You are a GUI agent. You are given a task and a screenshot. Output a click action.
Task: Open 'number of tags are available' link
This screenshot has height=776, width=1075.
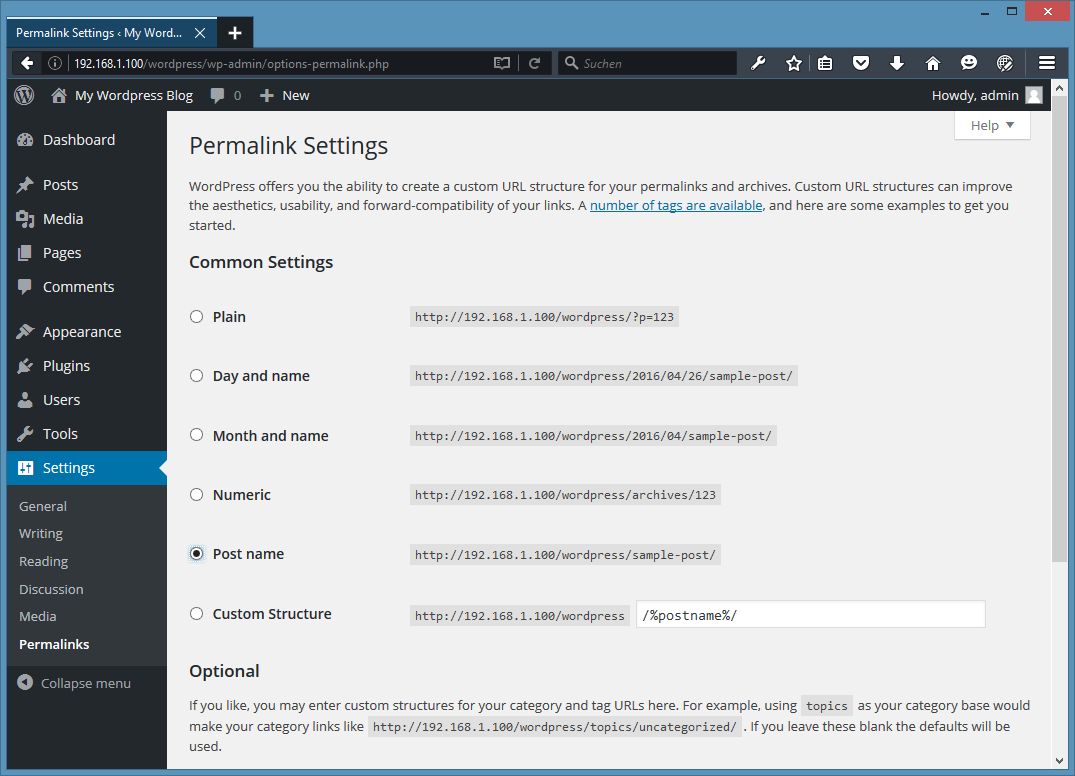[x=676, y=206]
